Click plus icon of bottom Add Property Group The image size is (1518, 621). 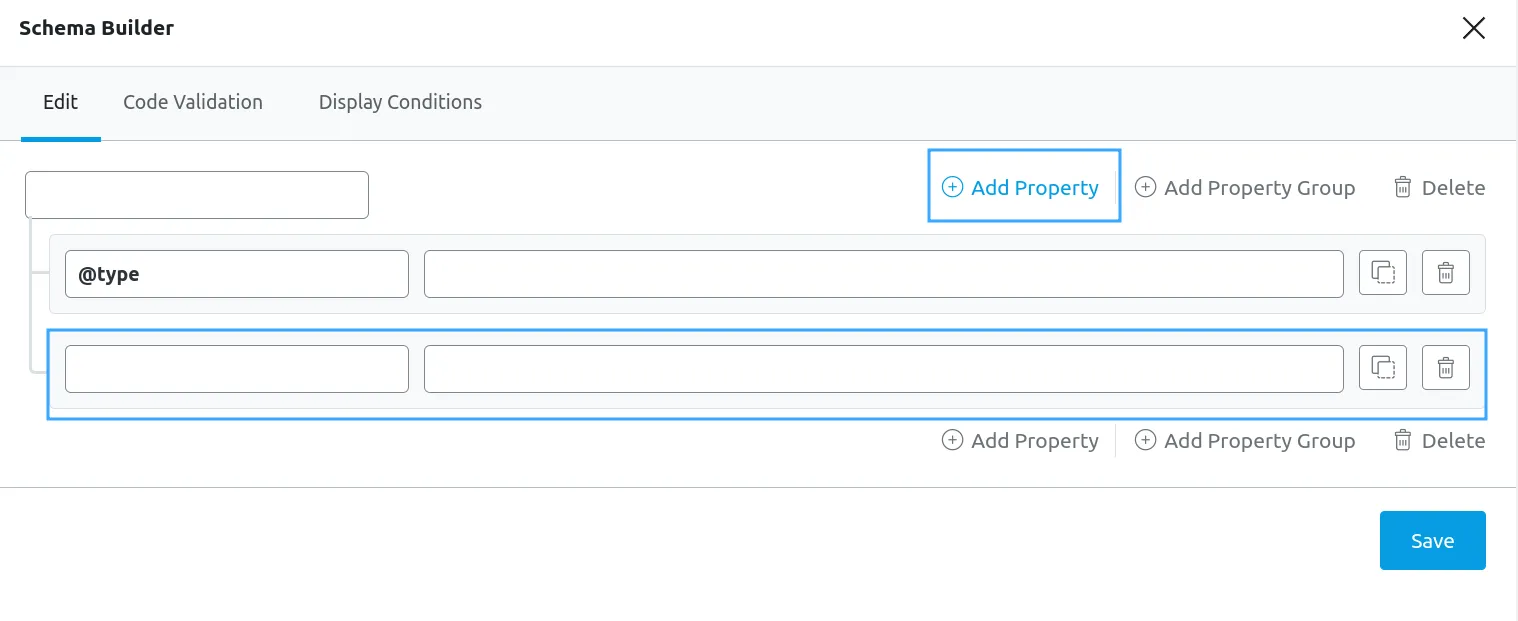tap(1146, 440)
